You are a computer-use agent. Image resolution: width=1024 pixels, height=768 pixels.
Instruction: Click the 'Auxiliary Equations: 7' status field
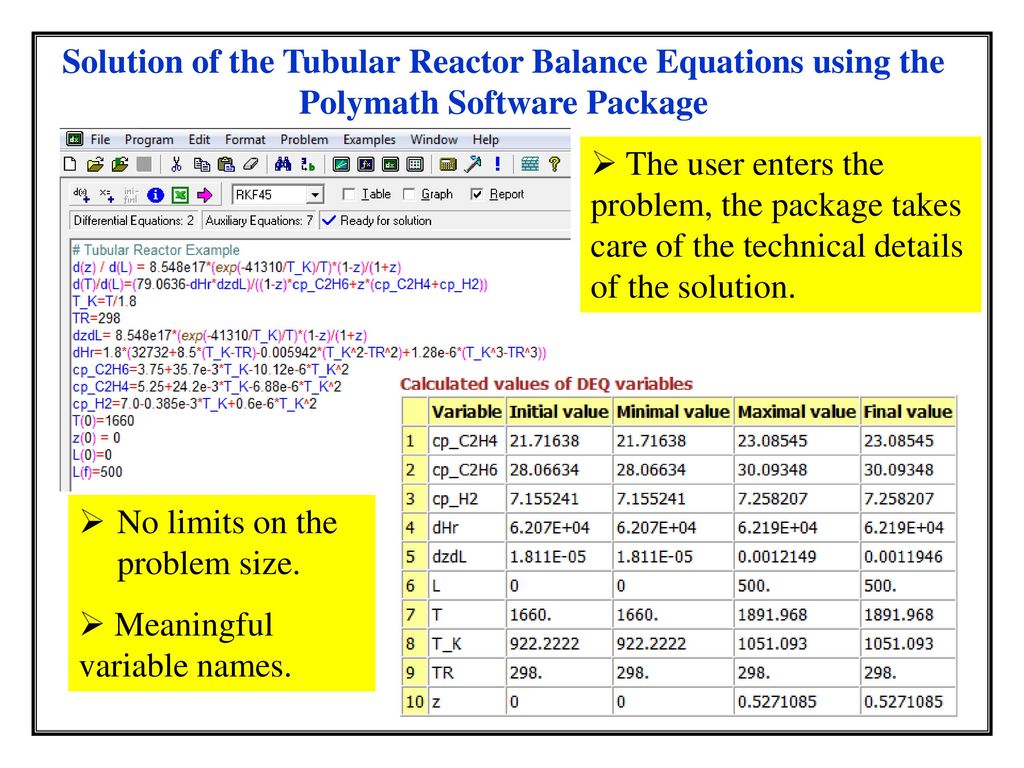pos(259,221)
